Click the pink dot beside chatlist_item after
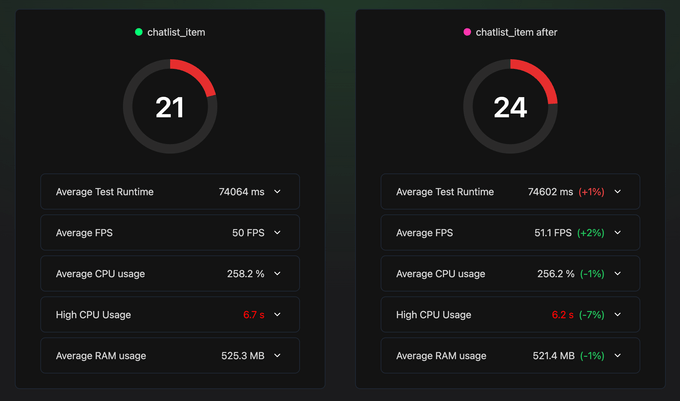 coord(467,32)
